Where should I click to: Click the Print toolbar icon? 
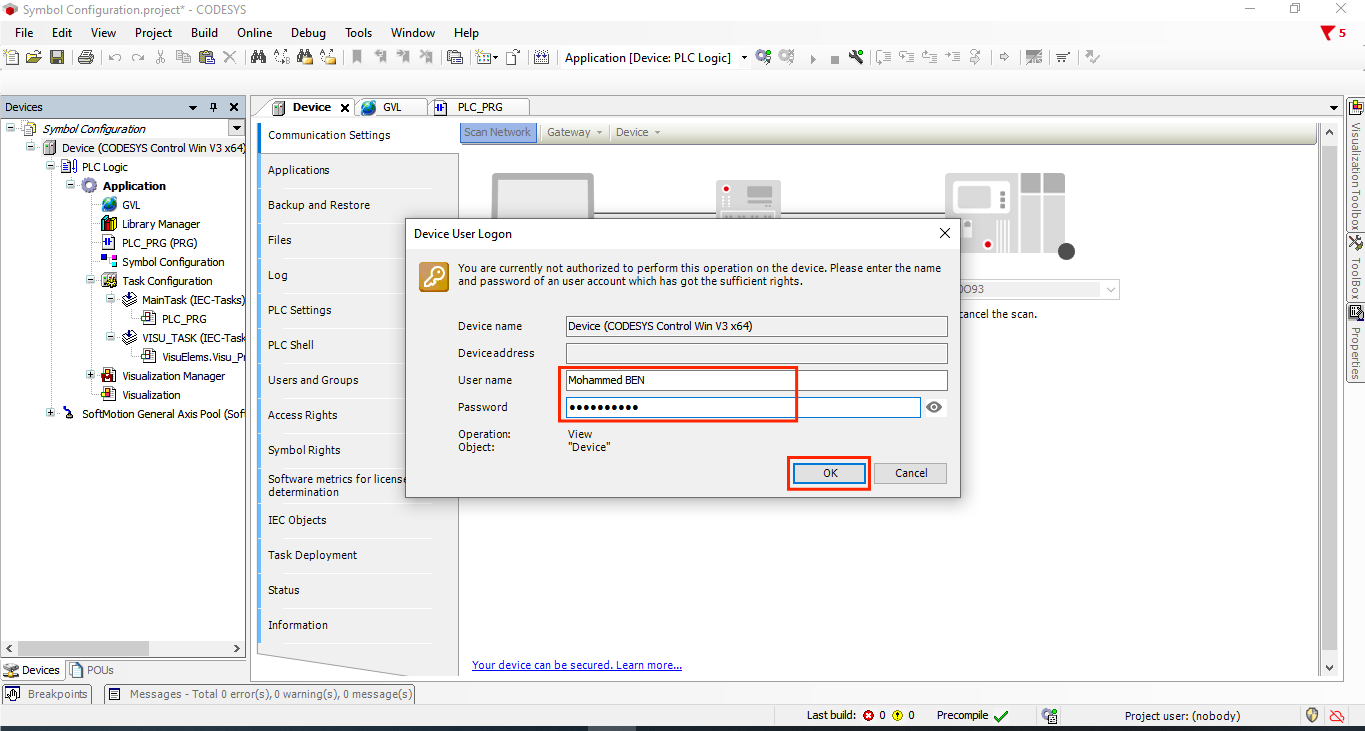86,58
